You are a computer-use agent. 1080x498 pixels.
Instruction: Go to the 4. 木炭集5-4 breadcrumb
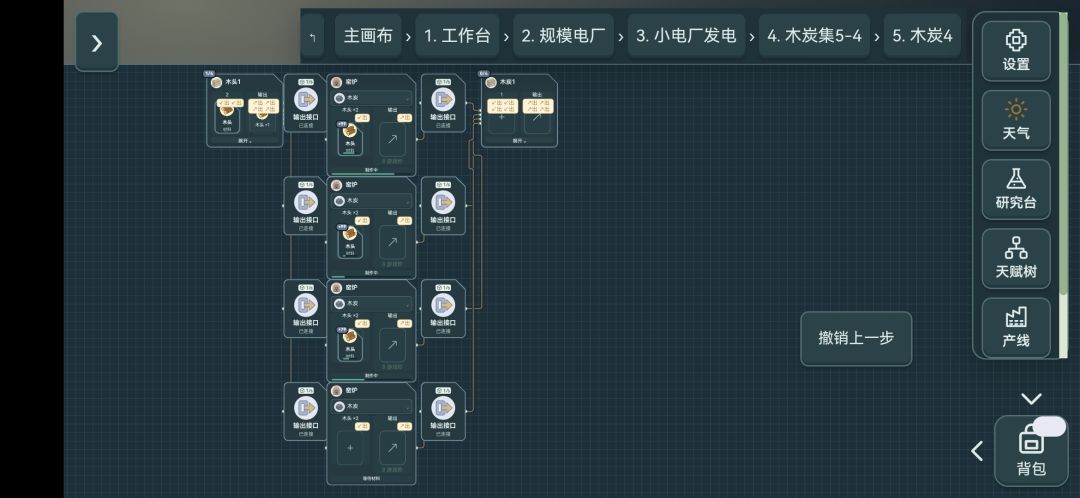pos(814,36)
